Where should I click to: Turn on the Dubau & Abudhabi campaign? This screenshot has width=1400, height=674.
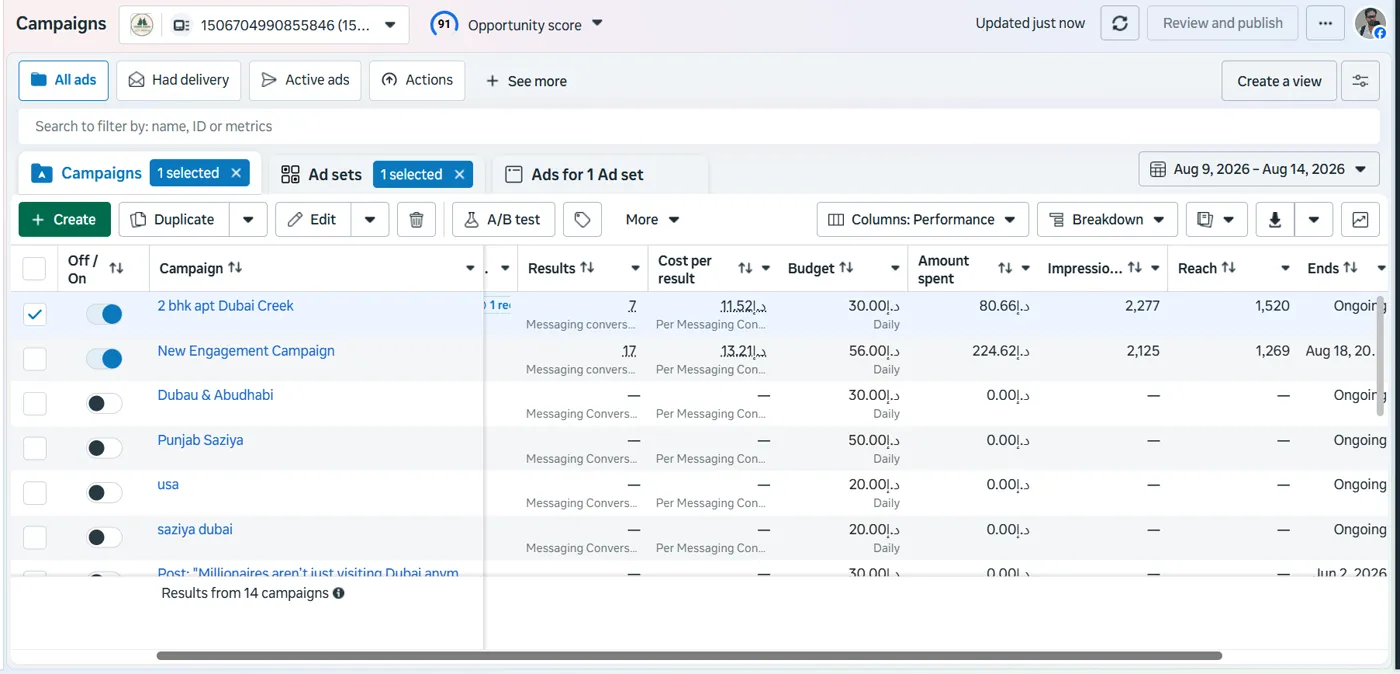pos(104,404)
